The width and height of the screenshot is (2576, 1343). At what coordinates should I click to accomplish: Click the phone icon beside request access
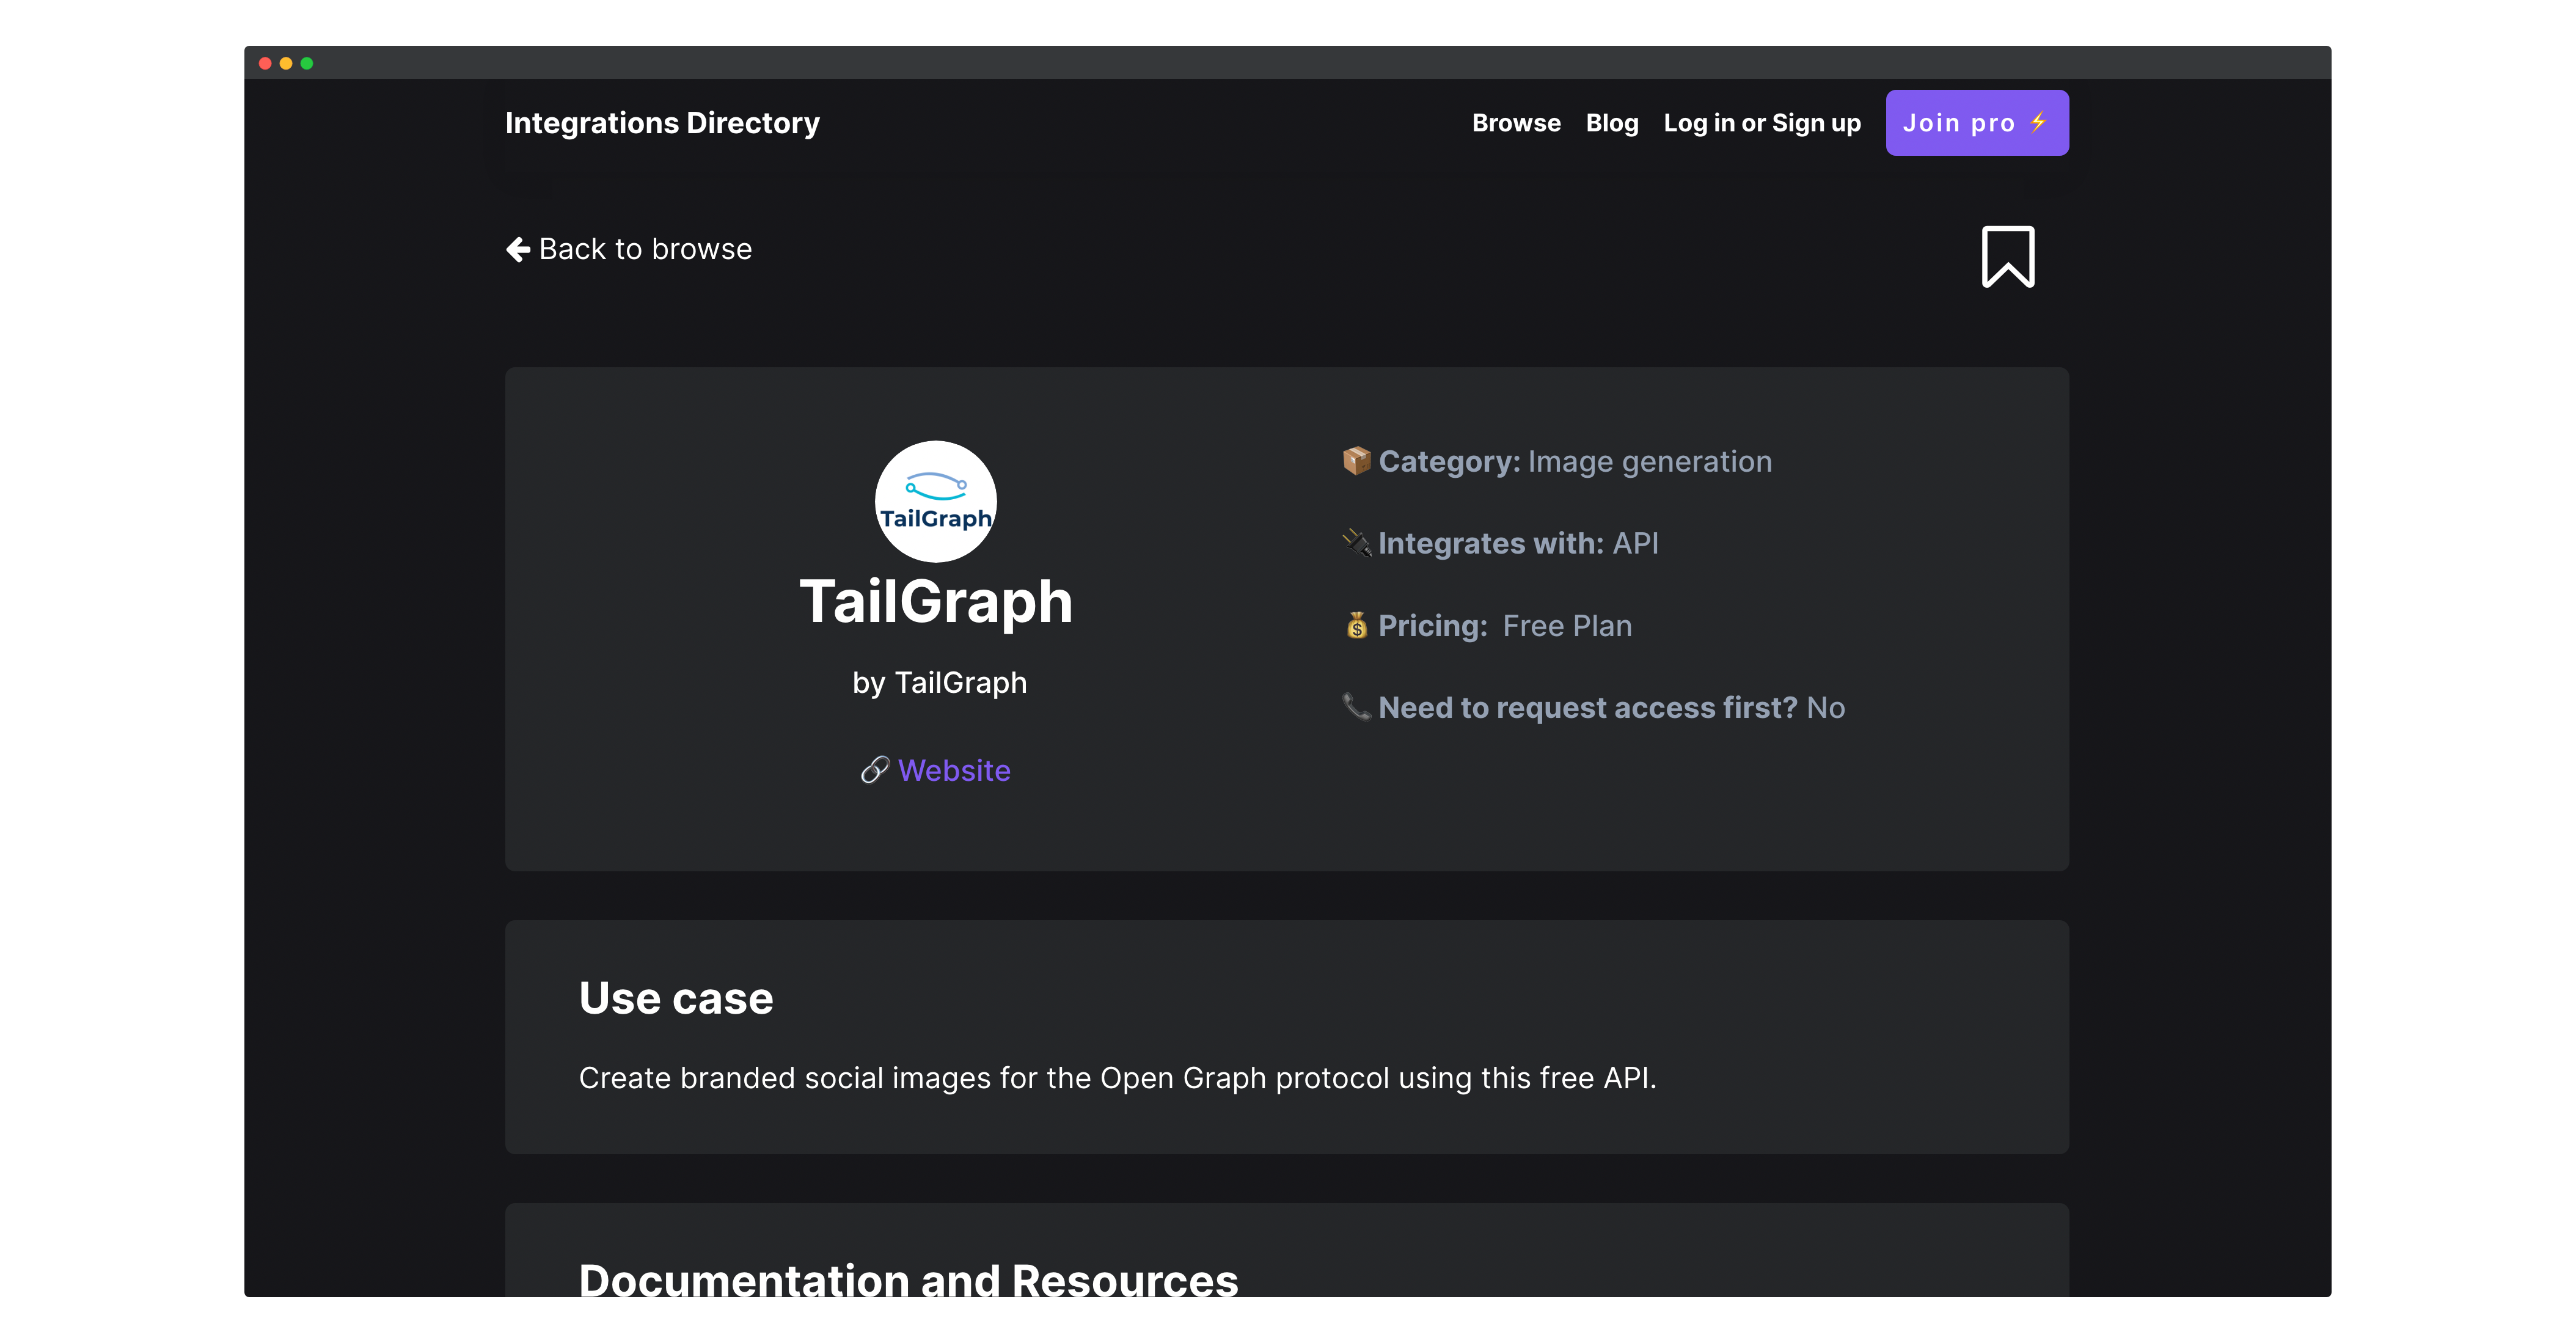[x=1356, y=707]
